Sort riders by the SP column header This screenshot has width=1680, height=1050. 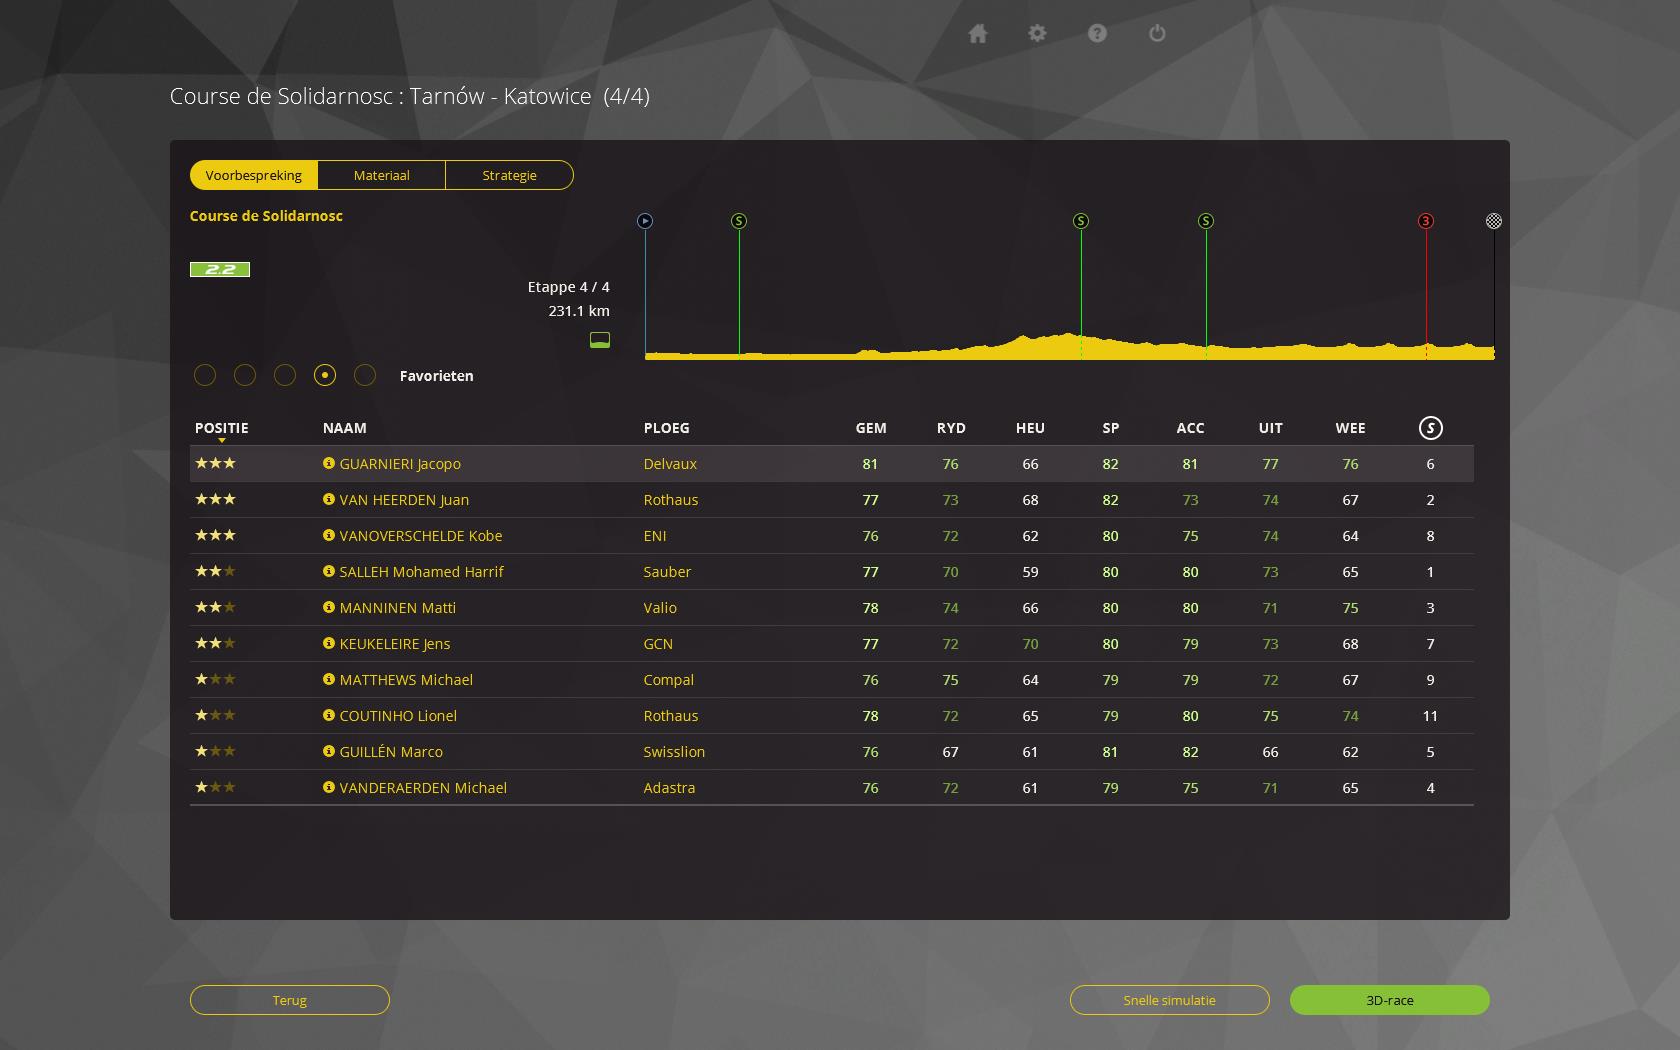1110,428
